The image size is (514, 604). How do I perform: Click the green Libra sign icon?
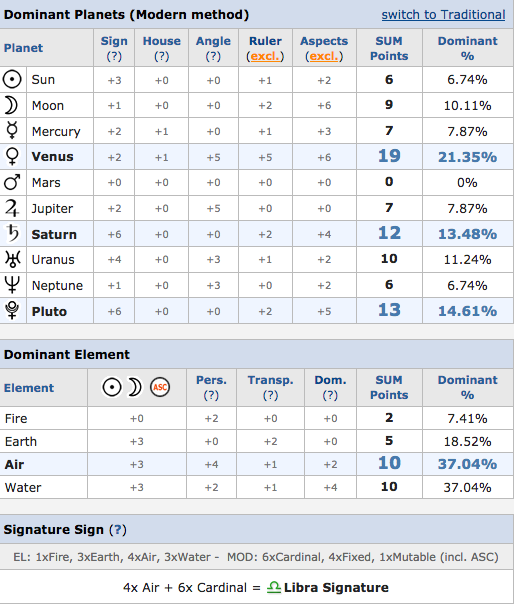point(274,587)
